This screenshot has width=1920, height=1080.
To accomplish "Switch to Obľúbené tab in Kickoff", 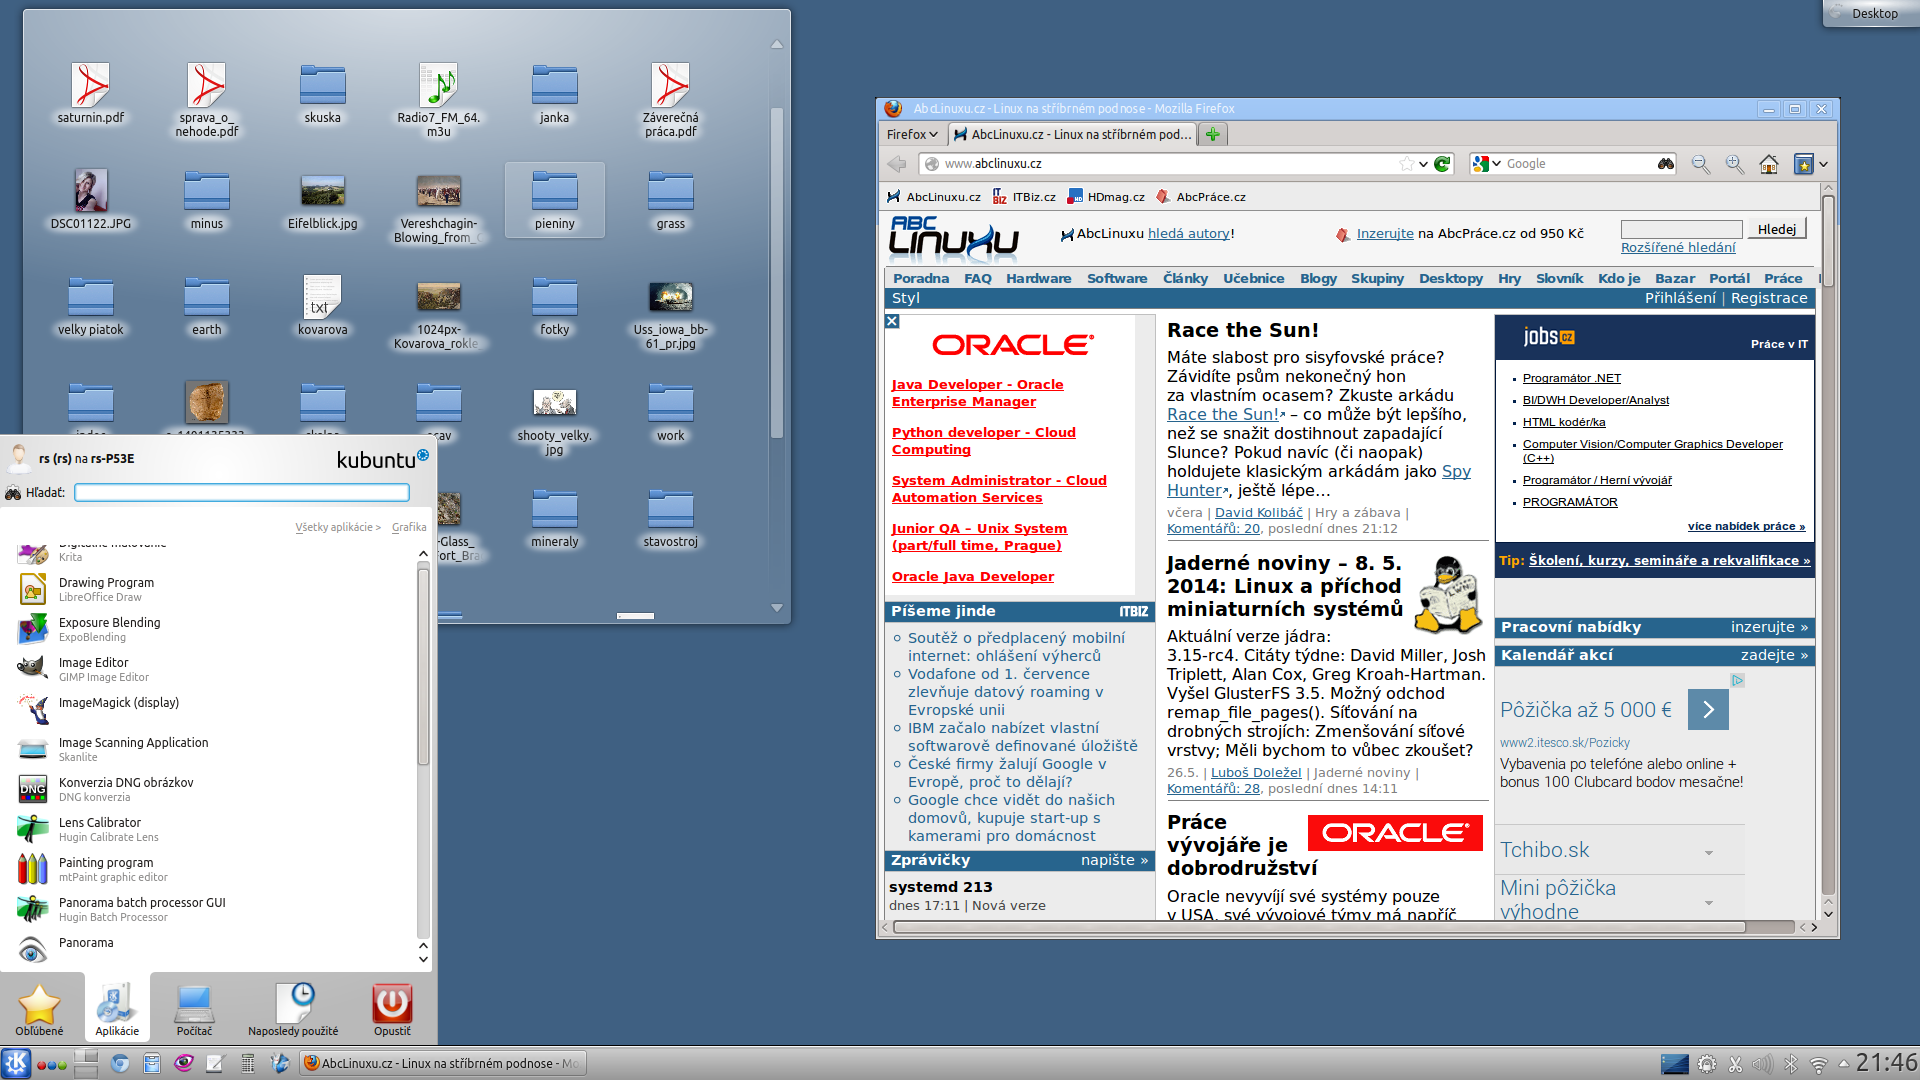I will tap(39, 1008).
